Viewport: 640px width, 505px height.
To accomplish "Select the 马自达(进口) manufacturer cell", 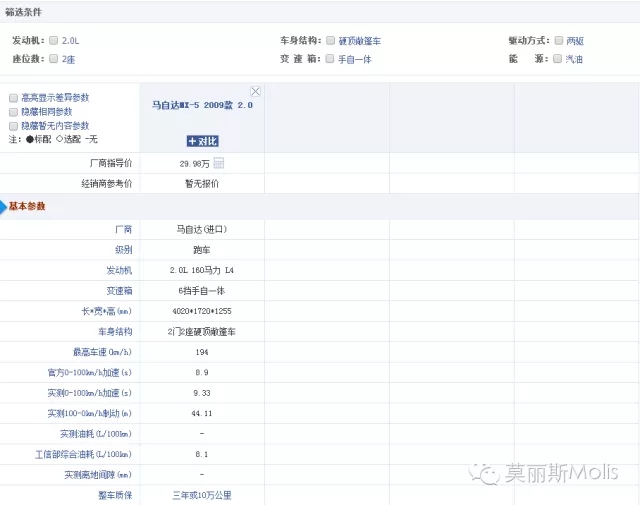I will click(202, 229).
